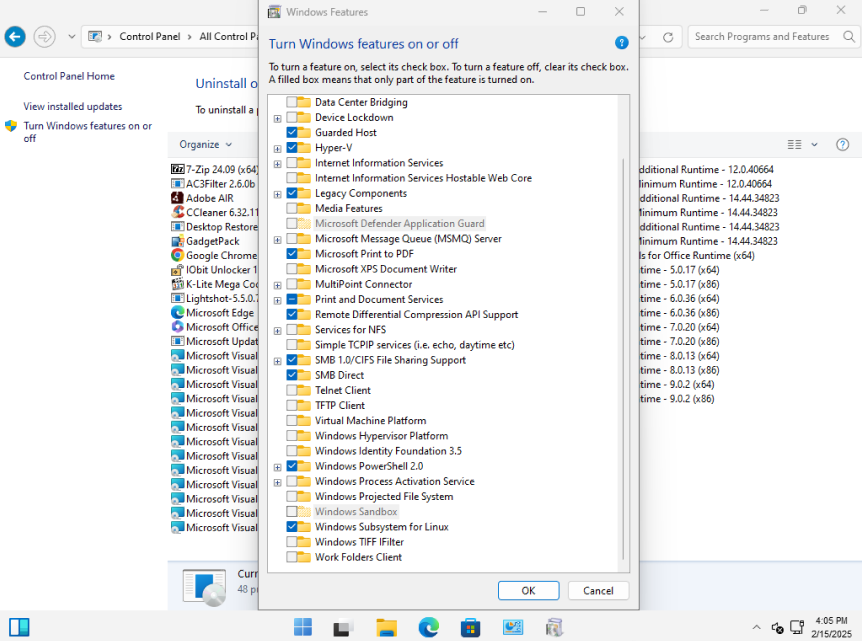
Task: Click the view options icon in Programs list
Action: tap(794, 145)
